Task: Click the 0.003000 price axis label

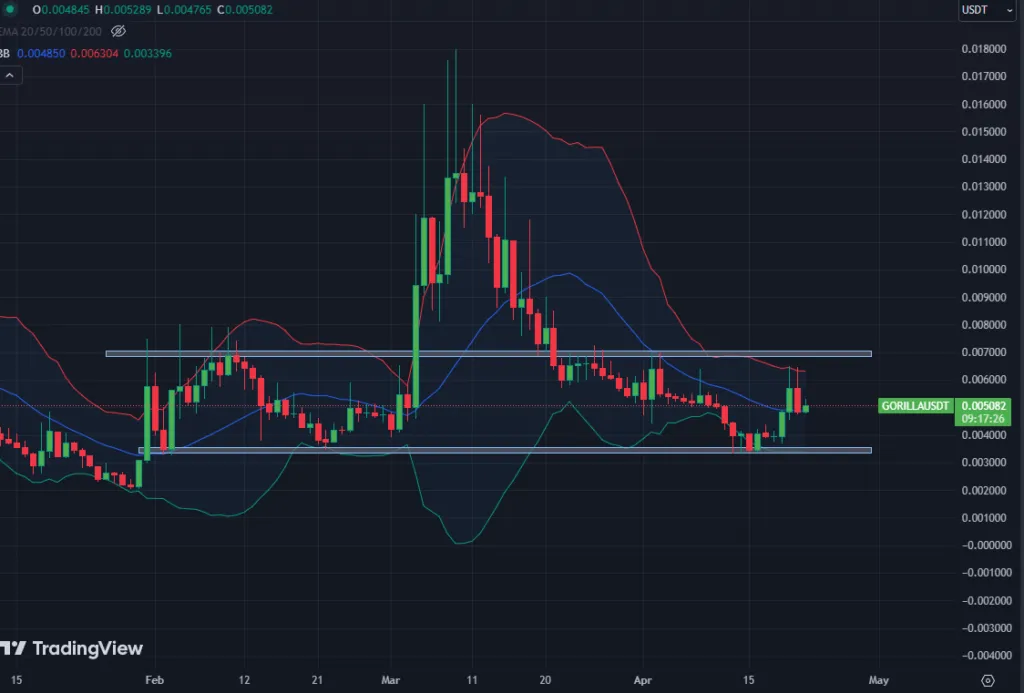Action: click(984, 463)
